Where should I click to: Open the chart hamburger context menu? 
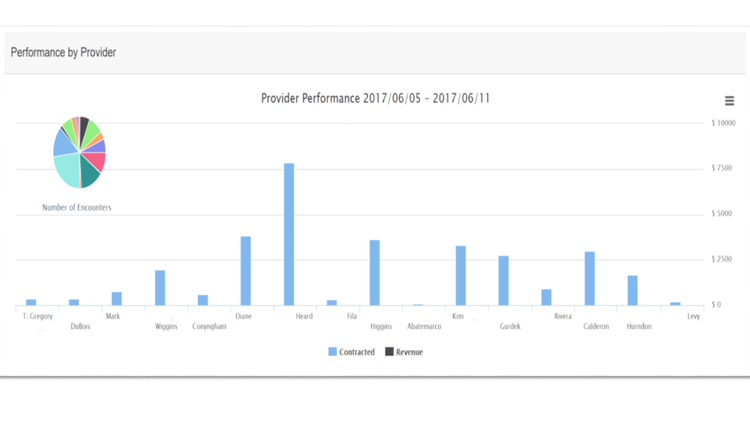point(729,101)
